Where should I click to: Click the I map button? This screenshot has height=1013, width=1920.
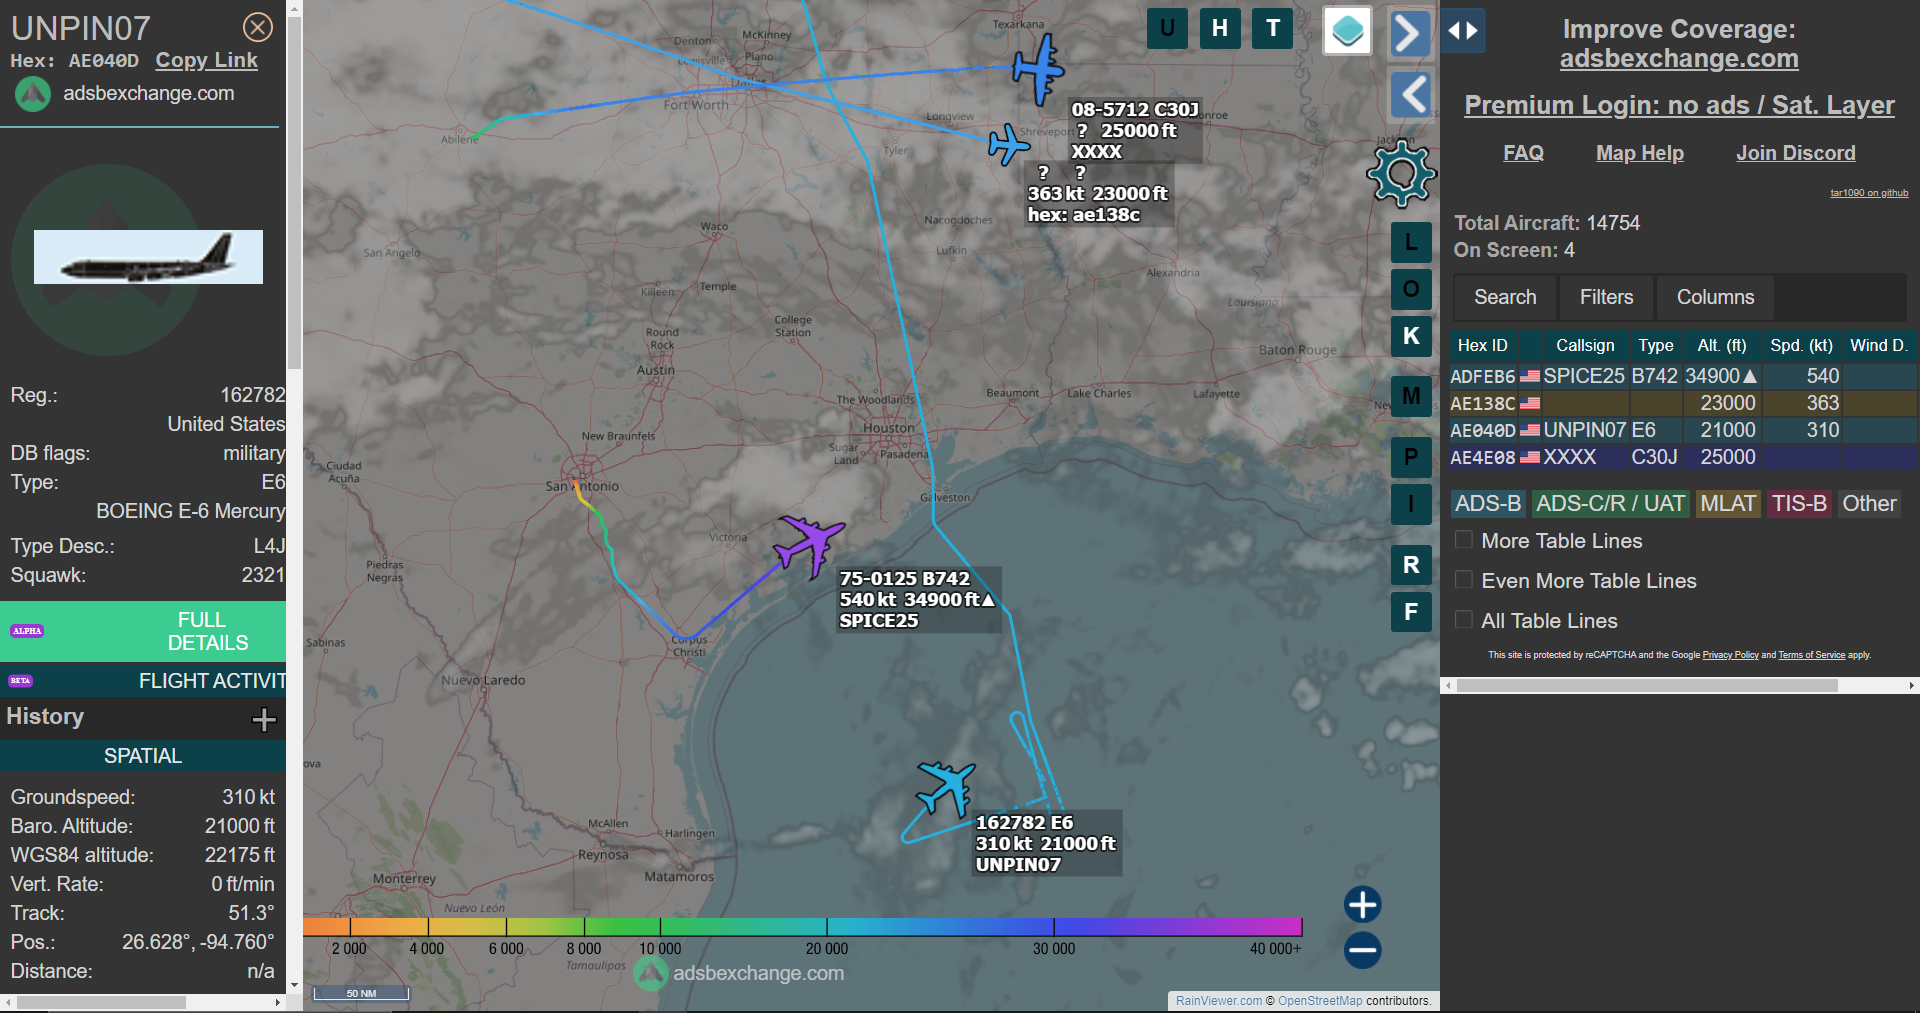[x=1411, y=504]
